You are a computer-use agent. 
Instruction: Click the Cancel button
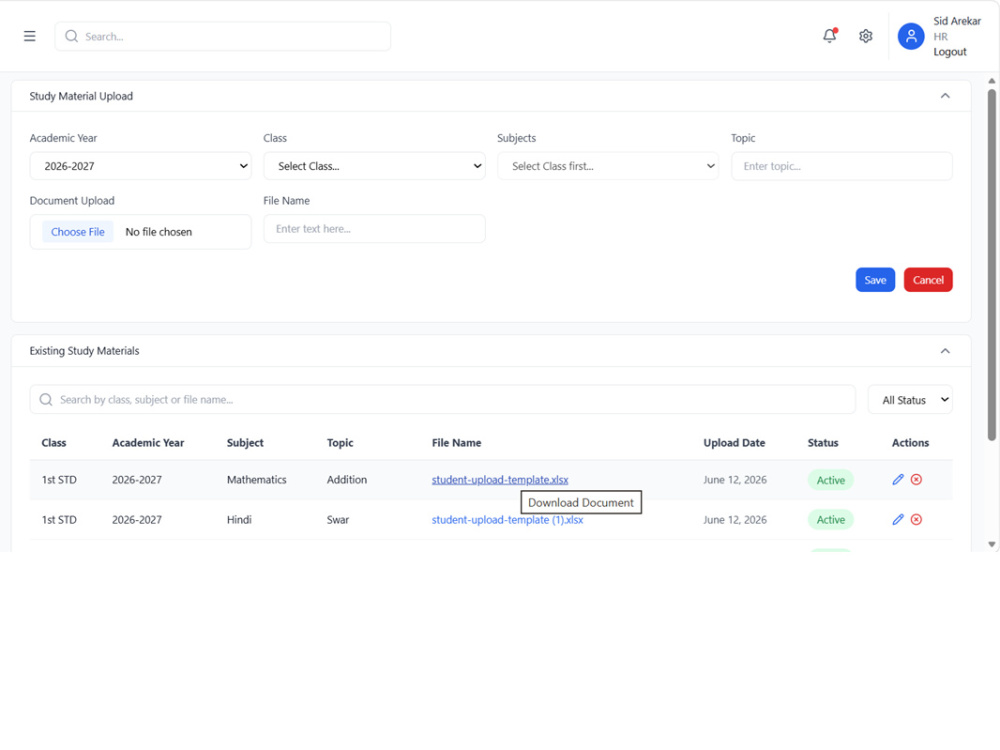click(928, 280)
